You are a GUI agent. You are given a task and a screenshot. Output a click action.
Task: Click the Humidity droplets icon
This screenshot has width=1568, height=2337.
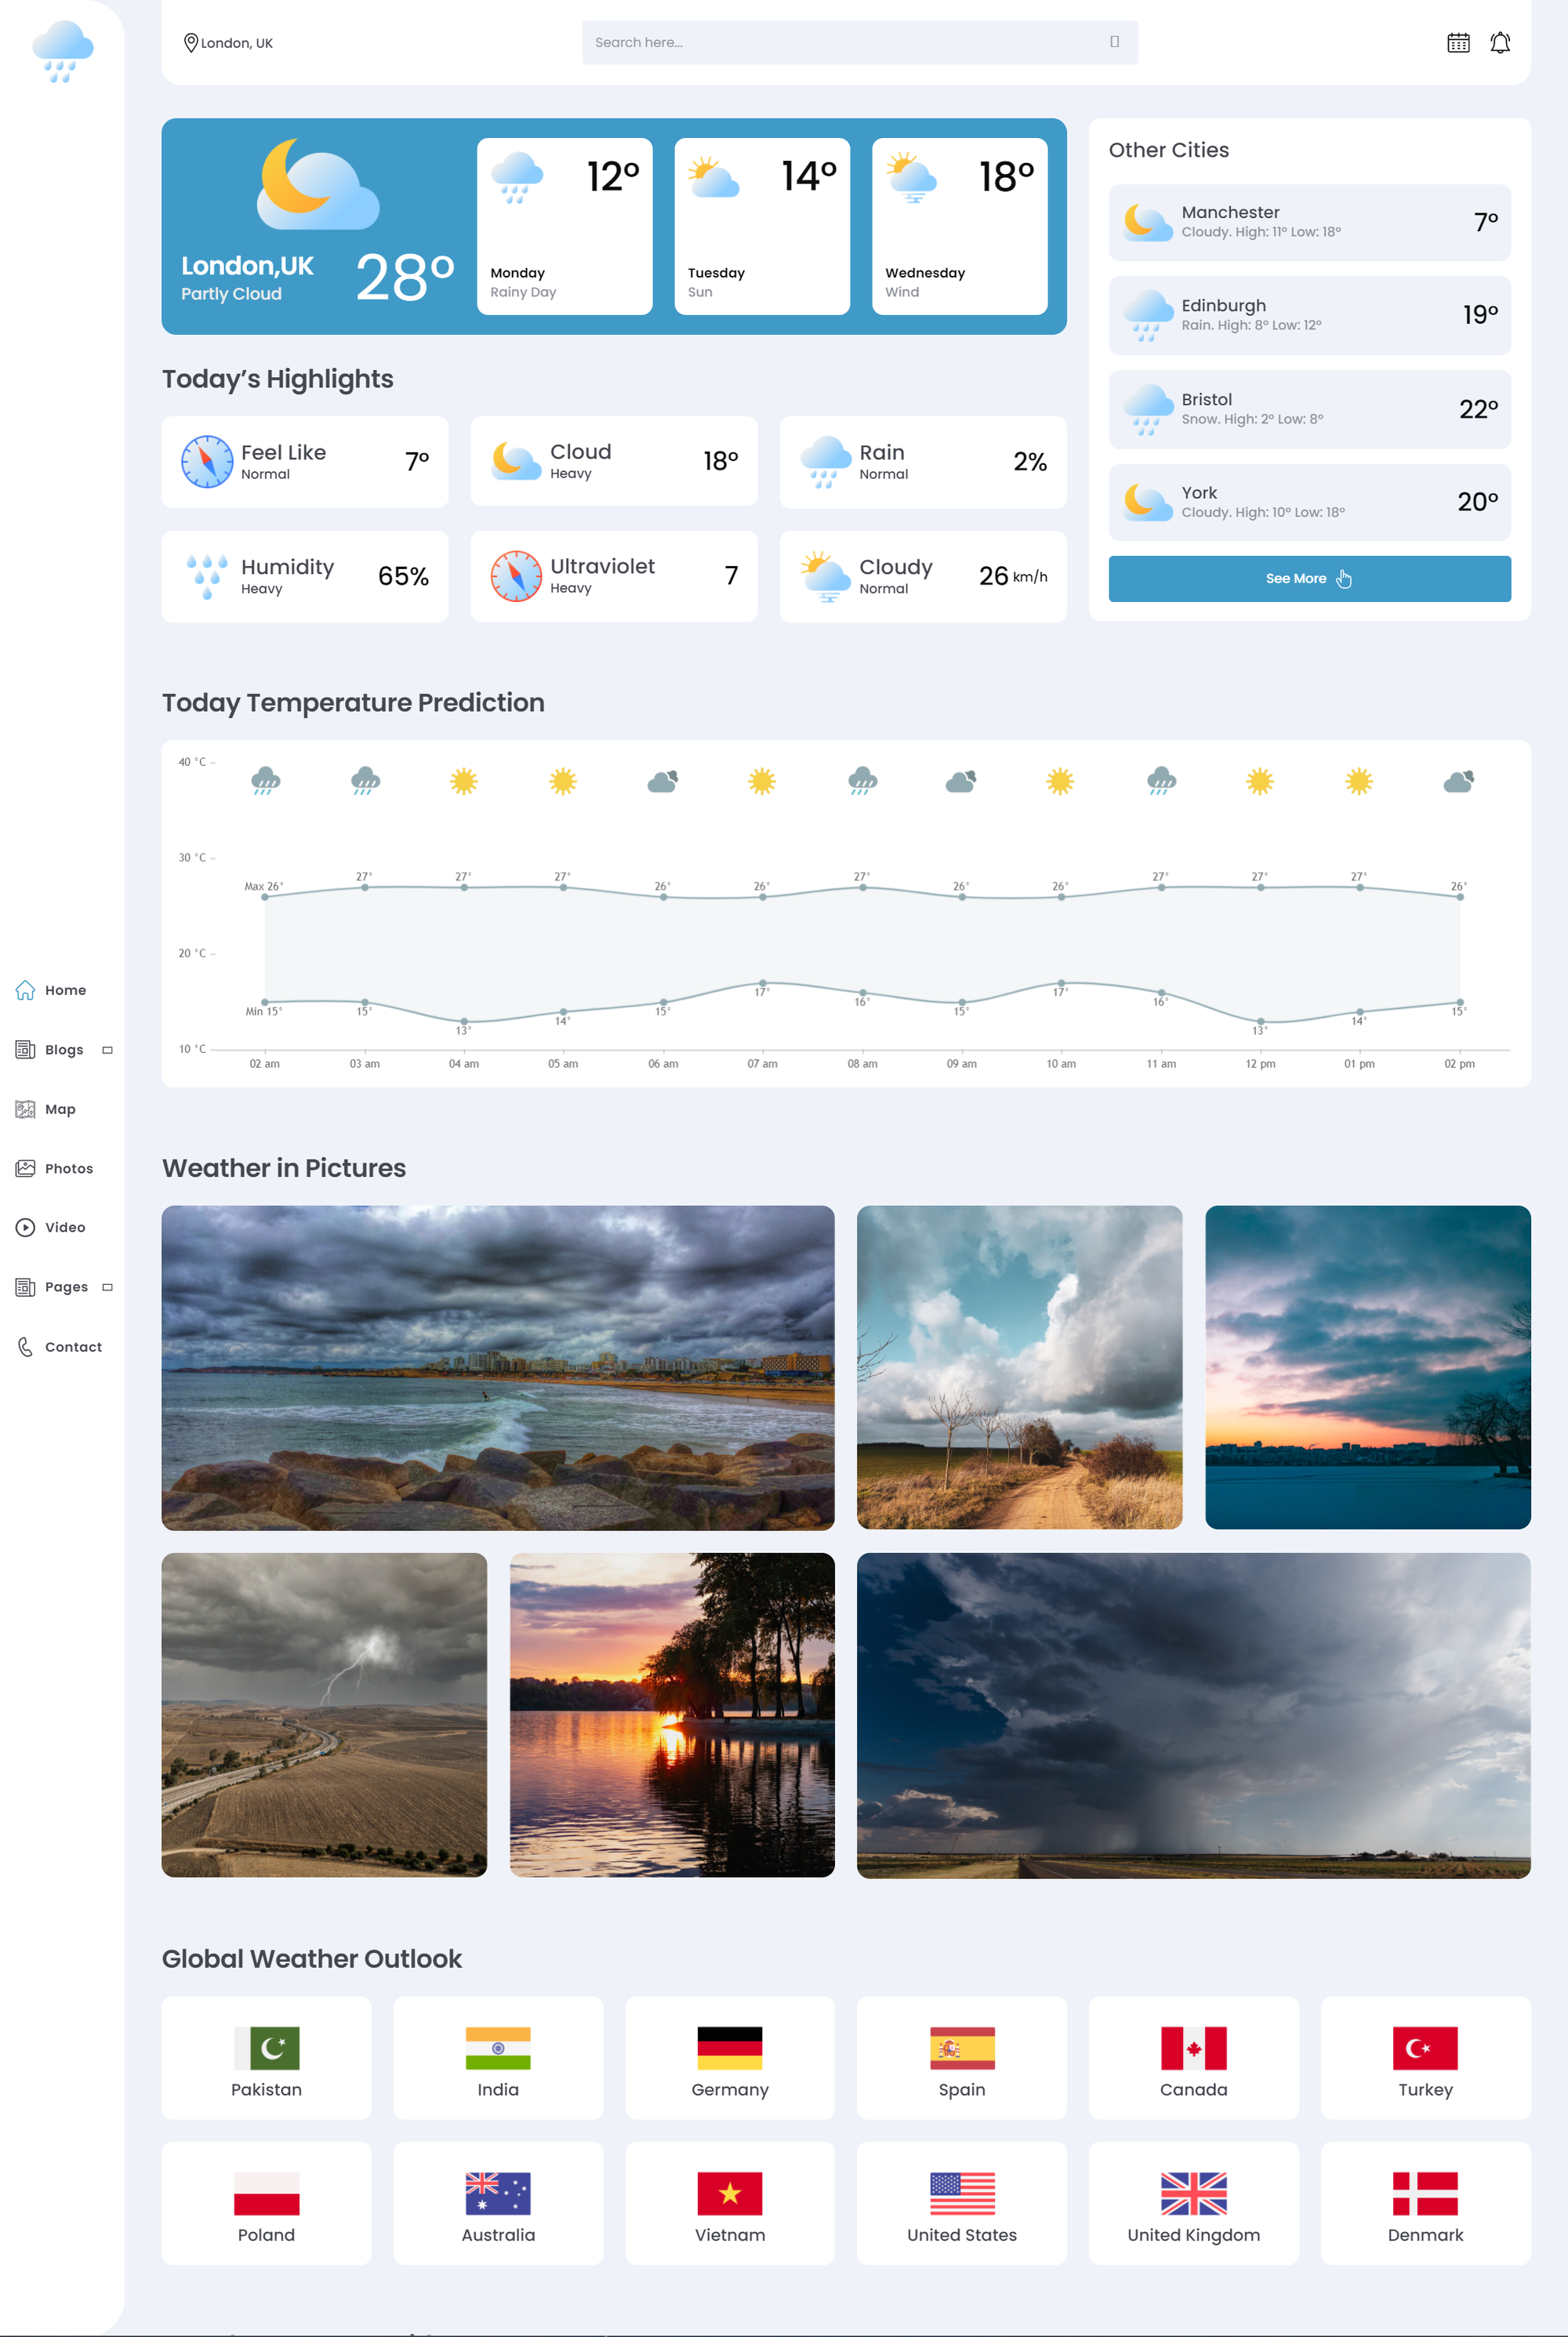[x=207, y=577]
